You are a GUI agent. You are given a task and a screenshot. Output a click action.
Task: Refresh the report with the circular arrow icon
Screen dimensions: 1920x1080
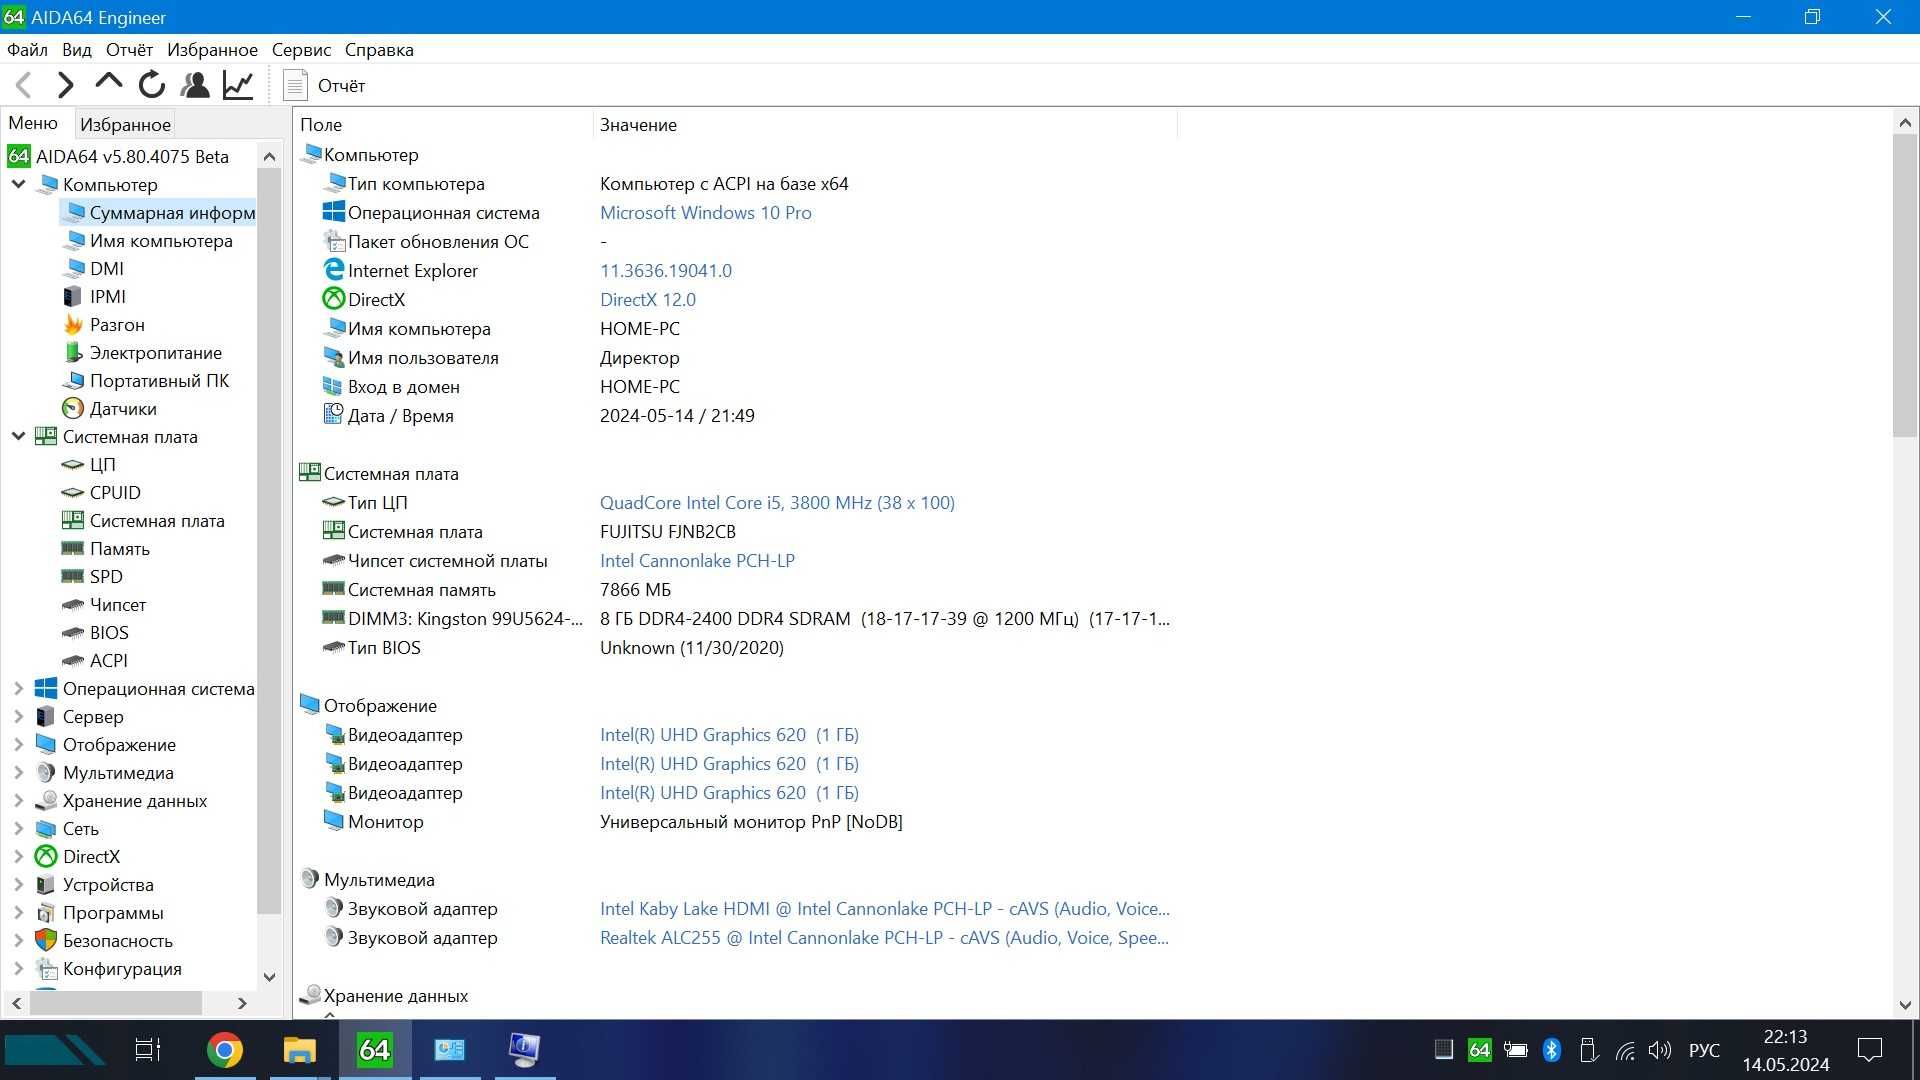point(152,85)
